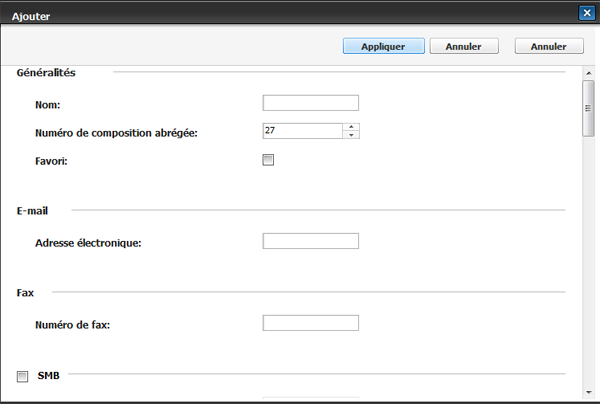Decrease the Numéro de composition abrégée value
This screenshot has height=404, width=600.
pyautogui.click(x=351, y=135)
